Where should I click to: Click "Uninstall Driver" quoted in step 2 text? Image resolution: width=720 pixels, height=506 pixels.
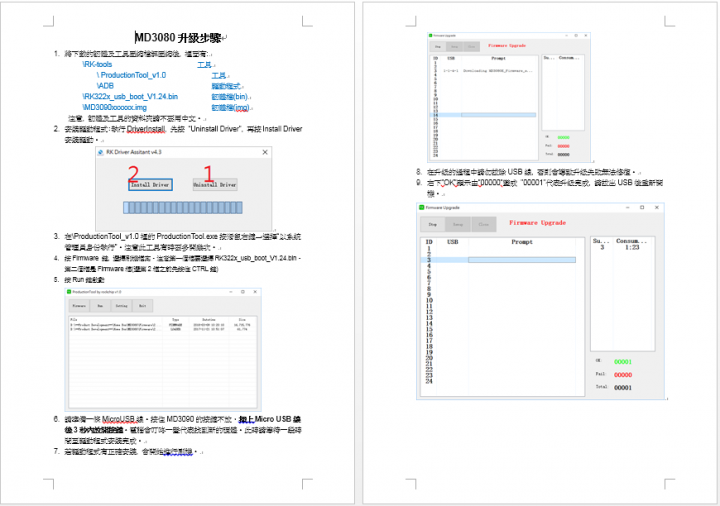[x=215, y=129]
